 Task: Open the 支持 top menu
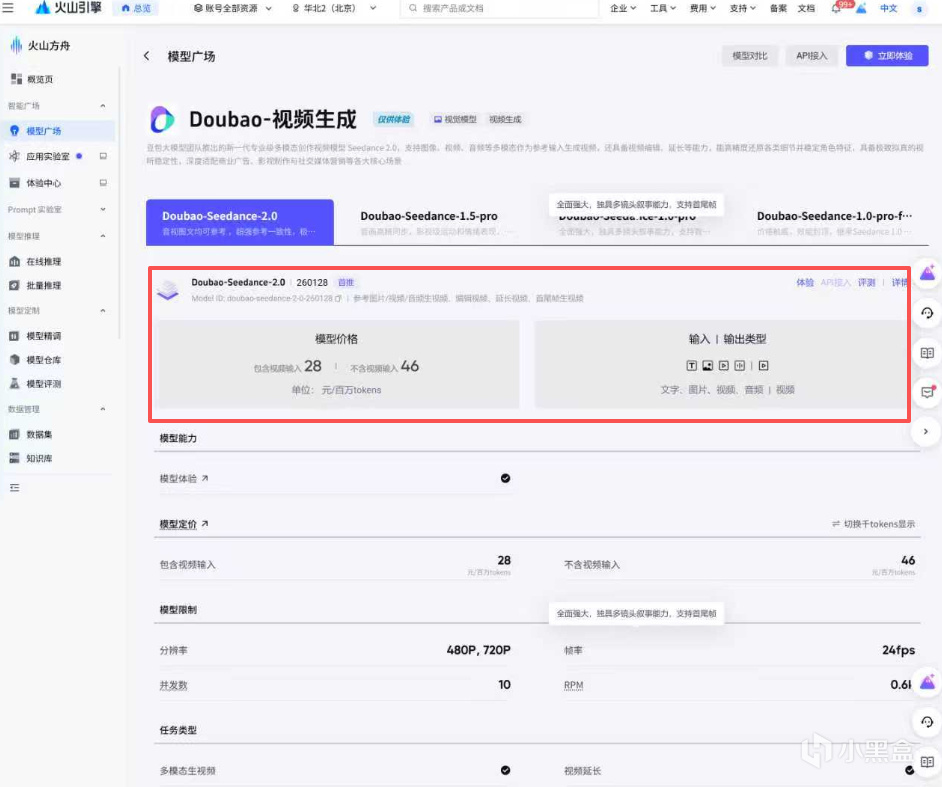(x=743, y=8)
